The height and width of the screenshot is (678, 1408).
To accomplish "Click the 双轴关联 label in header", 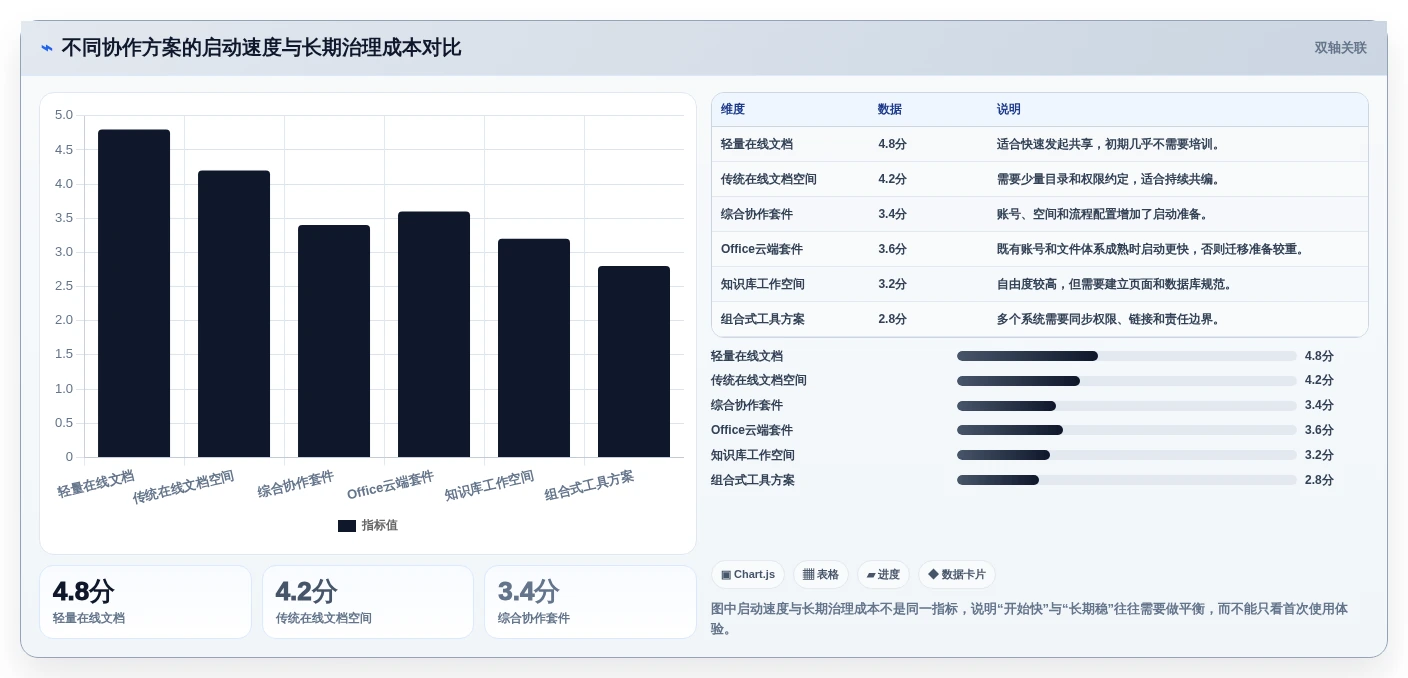I will (1340, 48).
